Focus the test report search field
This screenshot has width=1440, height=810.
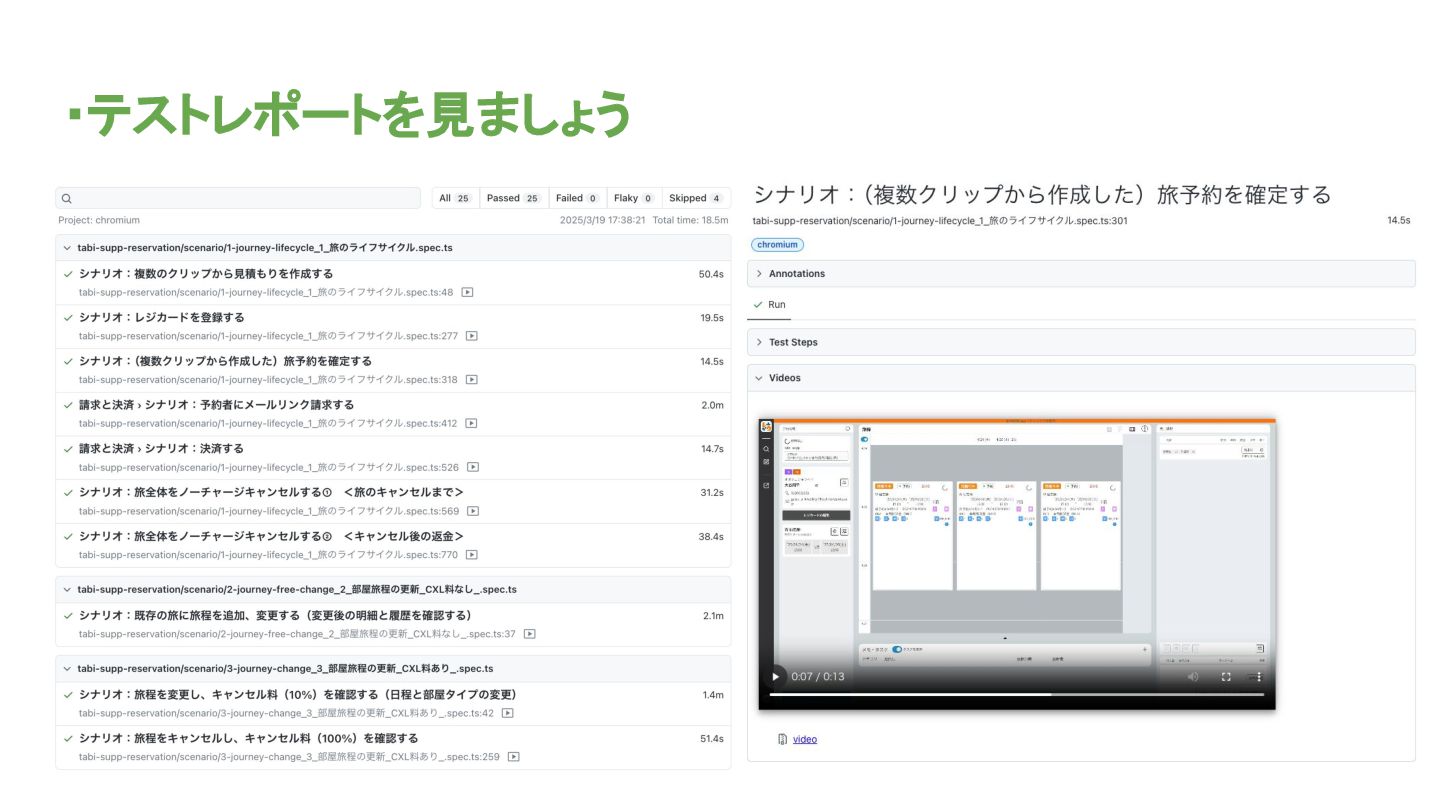pyautogui.click(x=238, y=198)
